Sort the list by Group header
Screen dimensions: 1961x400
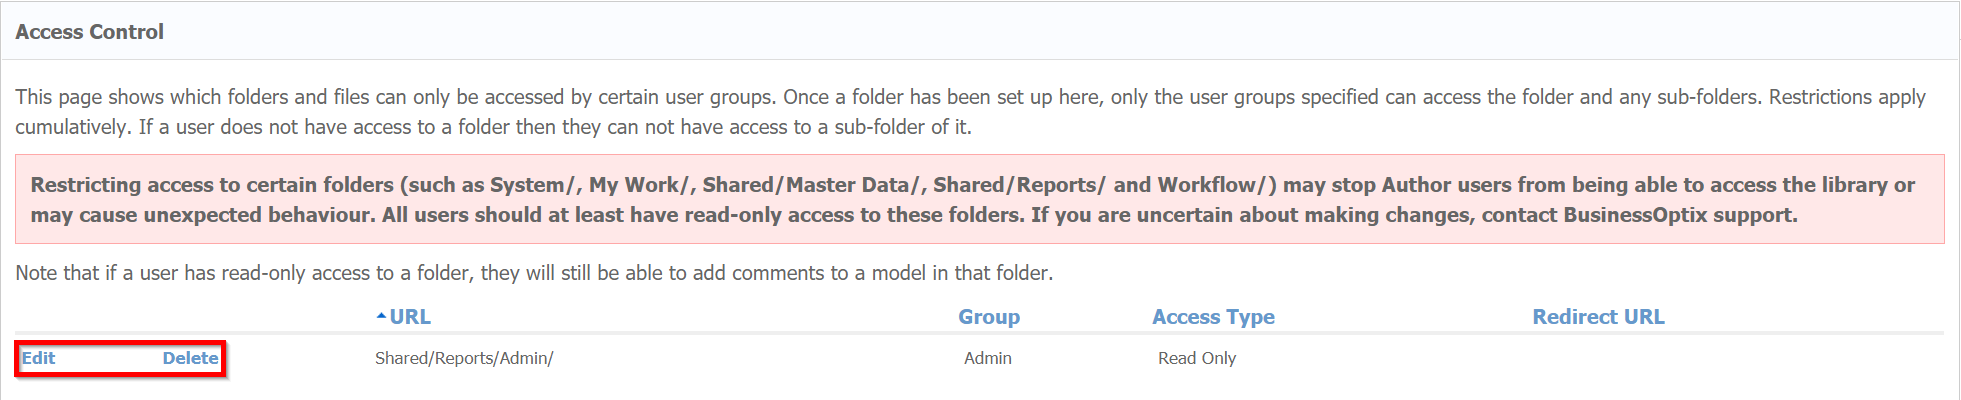pos(989,317)
